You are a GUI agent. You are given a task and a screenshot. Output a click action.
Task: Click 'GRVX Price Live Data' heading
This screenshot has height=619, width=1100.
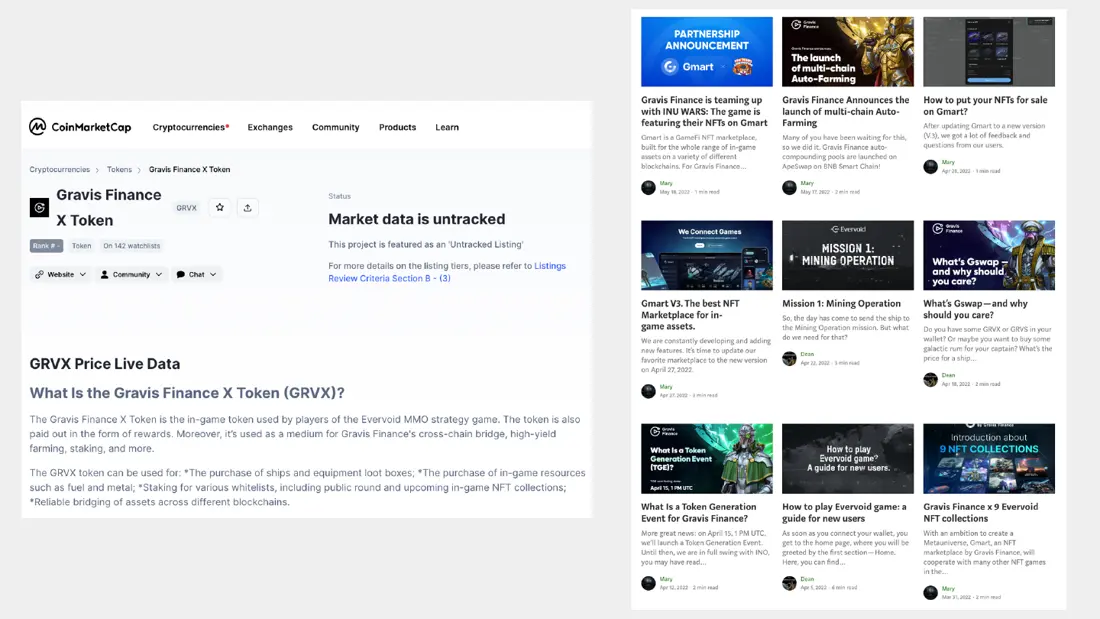[105, 364]
